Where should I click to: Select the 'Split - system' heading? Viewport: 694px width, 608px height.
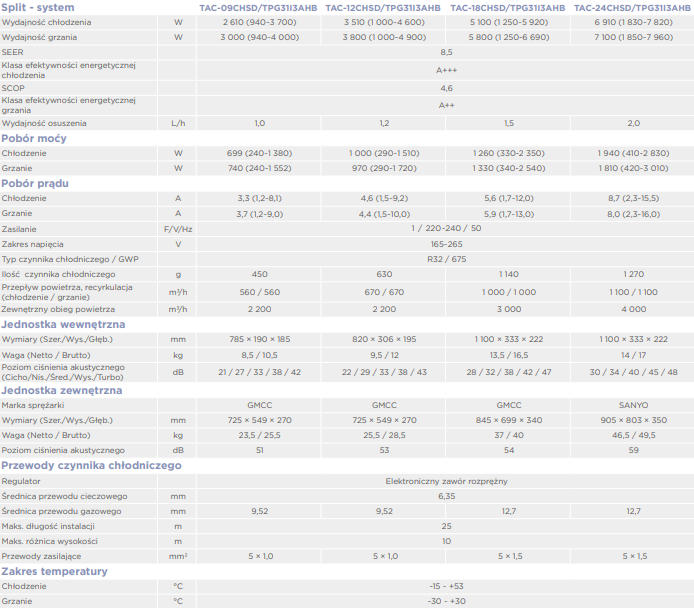coord(38,8)
